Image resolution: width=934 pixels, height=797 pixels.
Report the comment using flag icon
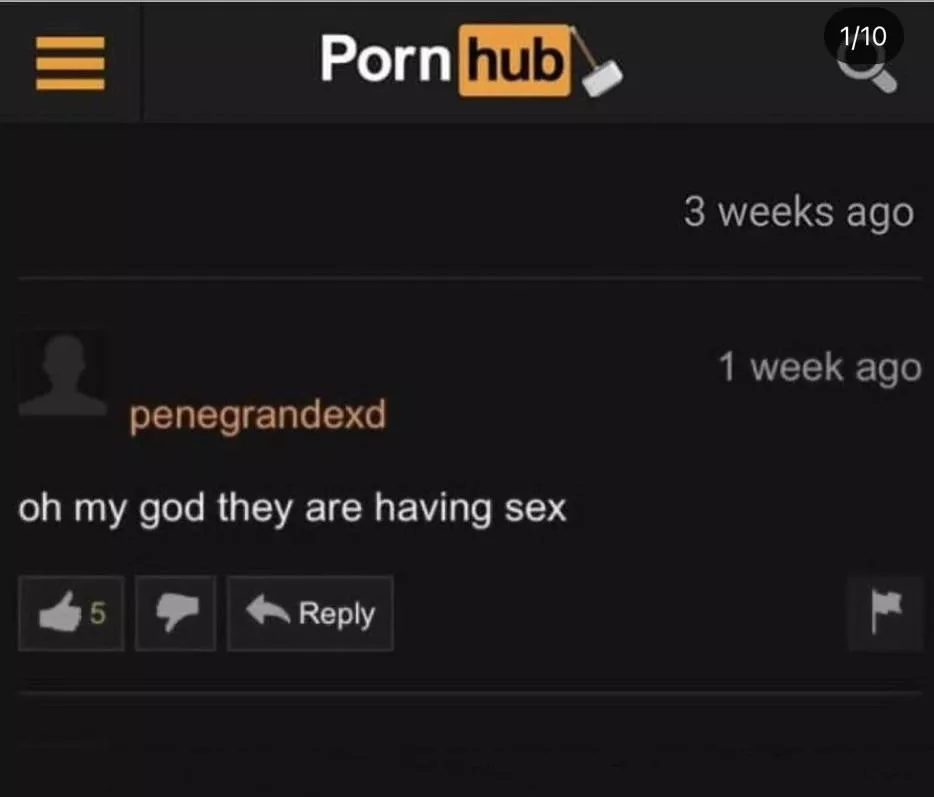pos(886,613)
